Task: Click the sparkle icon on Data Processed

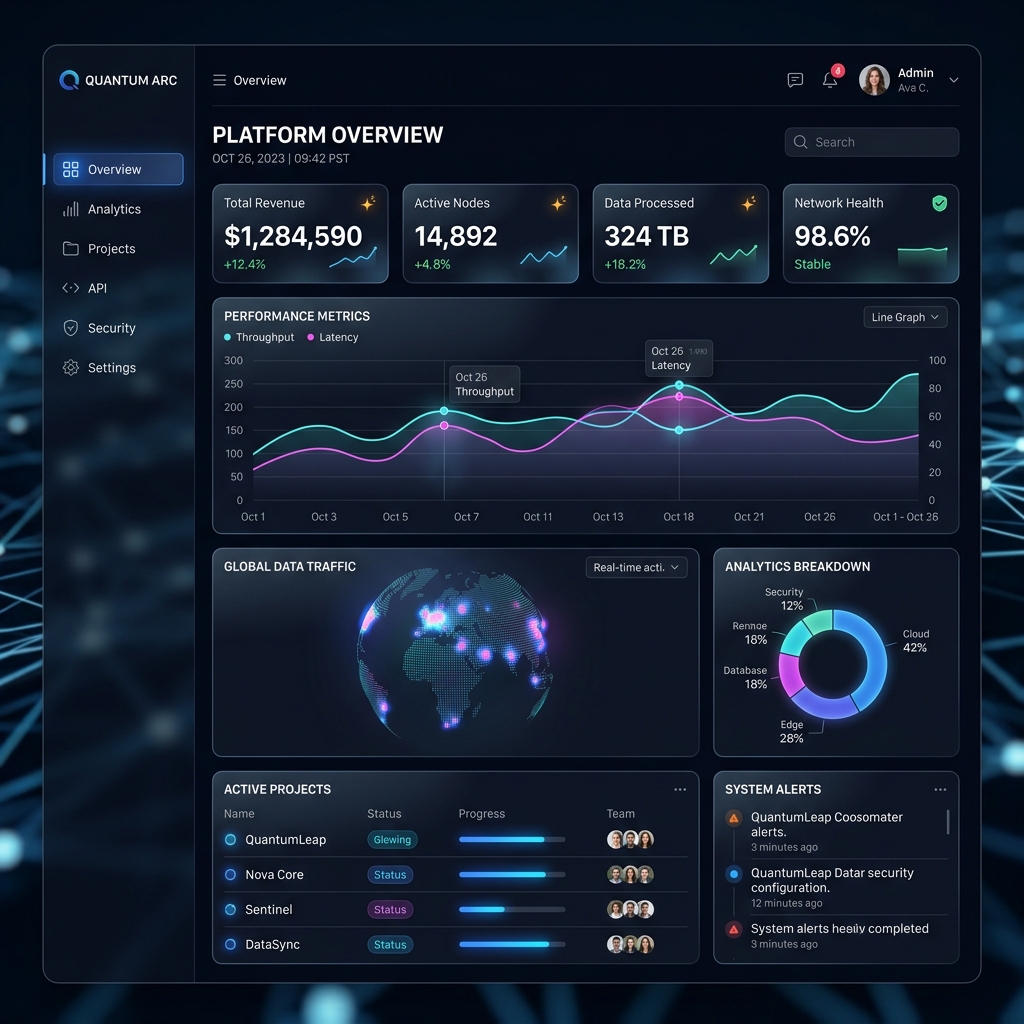Action: (748, 203)
